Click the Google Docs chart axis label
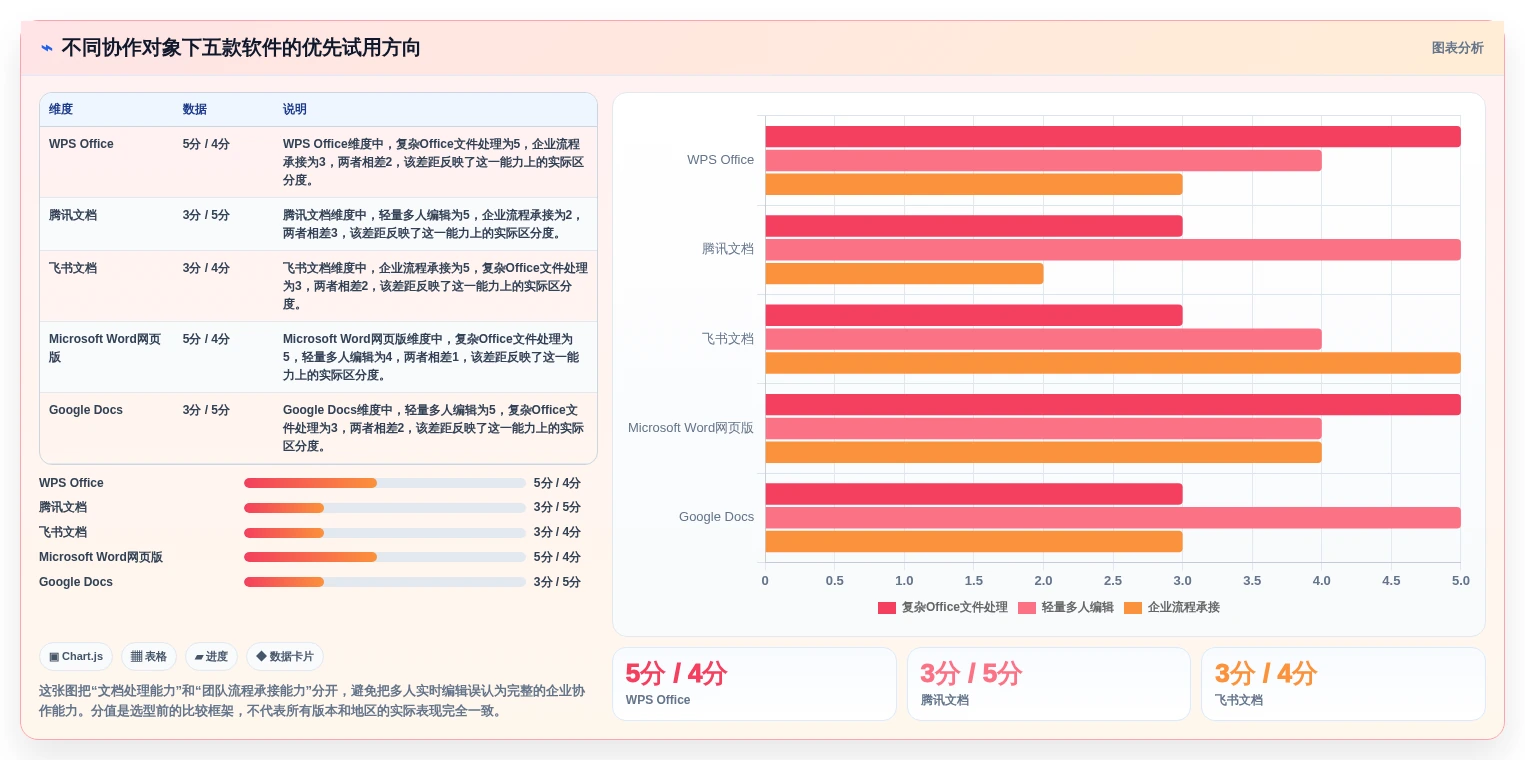 [x=716, y=517]
